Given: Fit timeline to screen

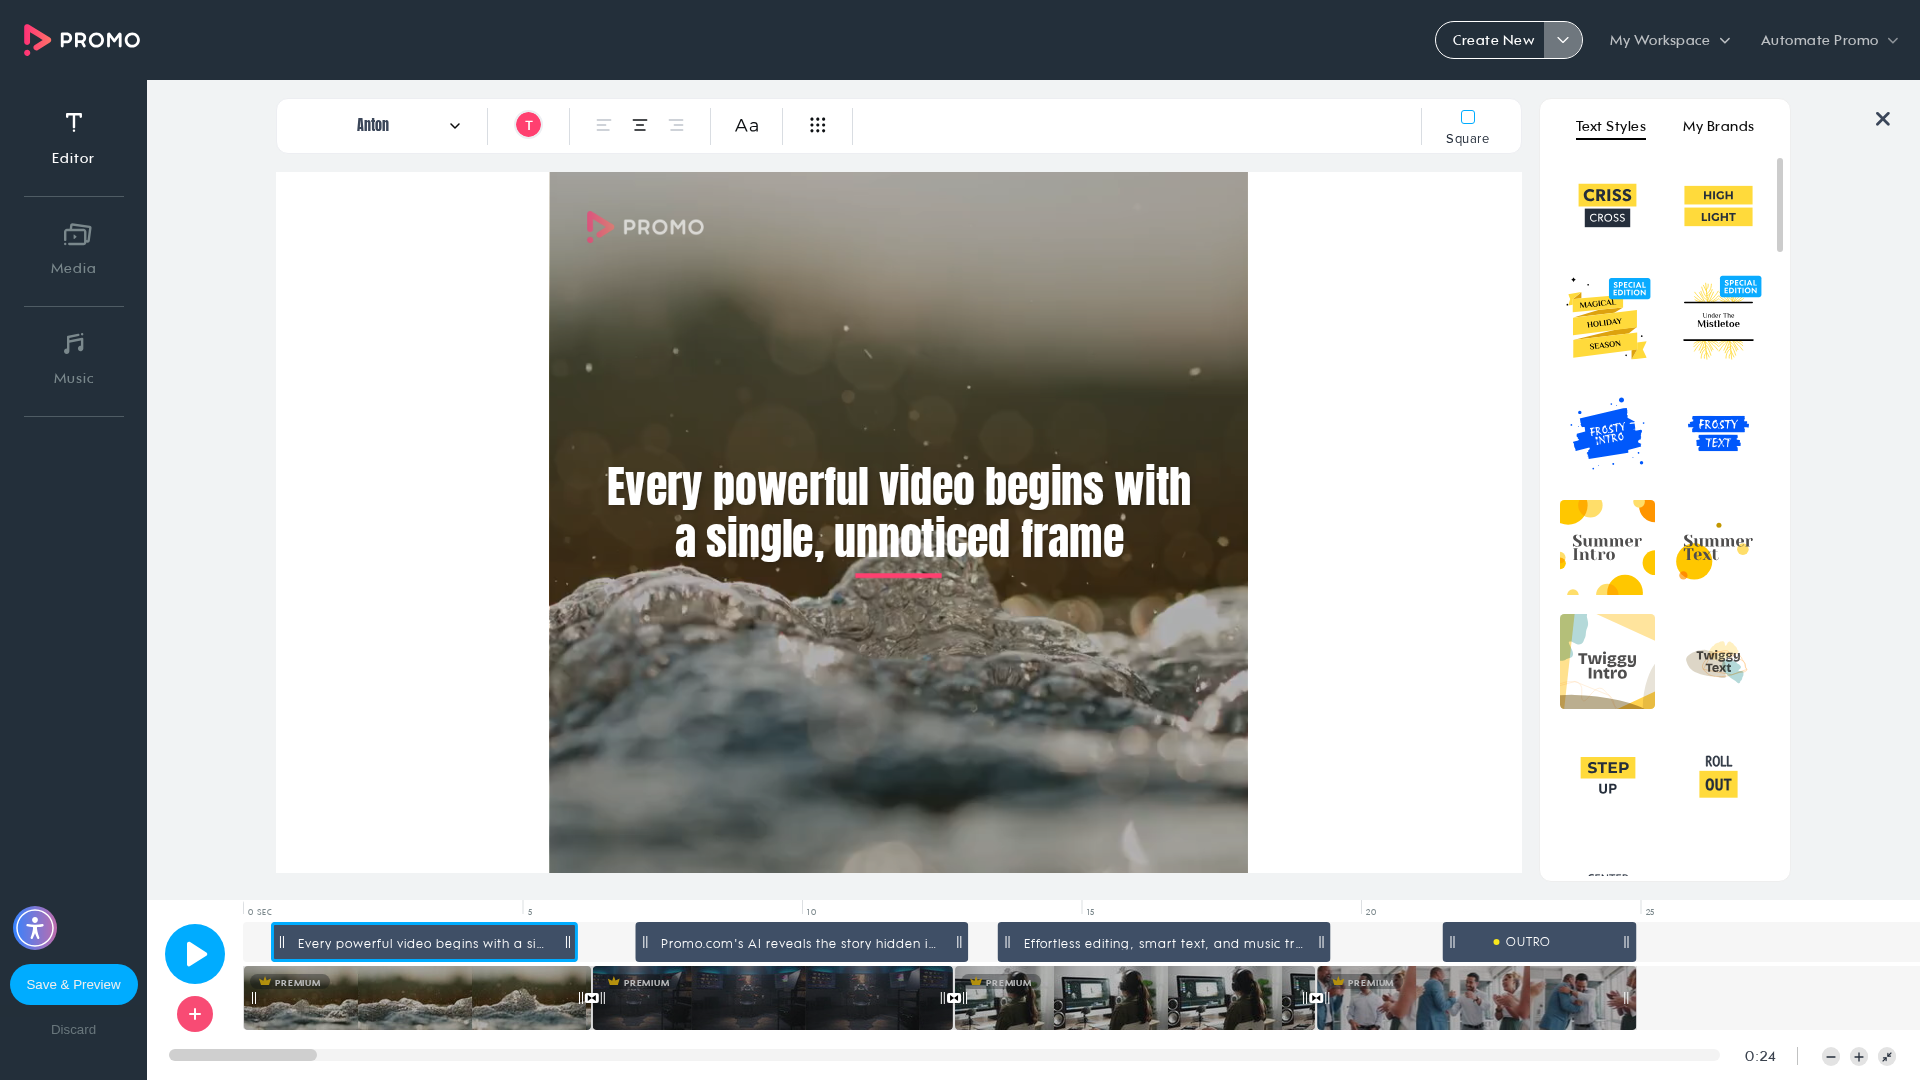Looking at the screenshot, I should [x=1887, y=1057].
